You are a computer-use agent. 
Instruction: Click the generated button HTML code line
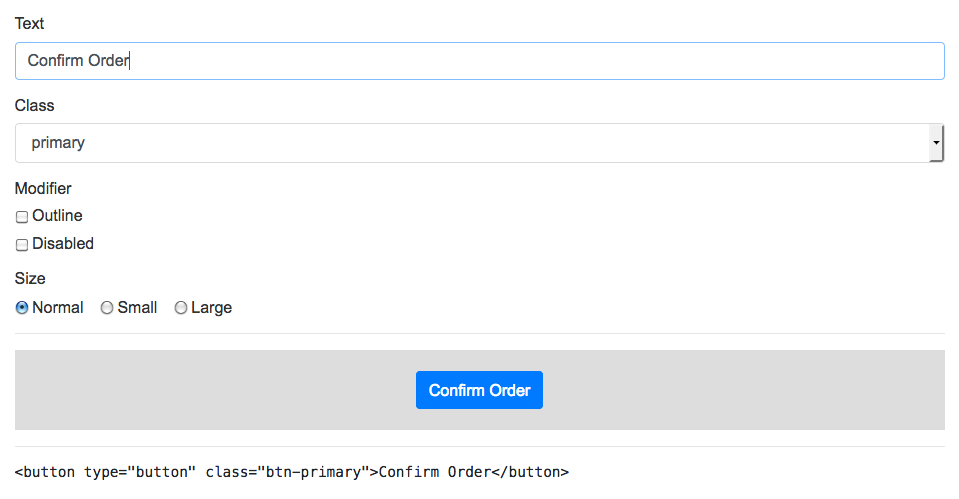coord(292,472)
